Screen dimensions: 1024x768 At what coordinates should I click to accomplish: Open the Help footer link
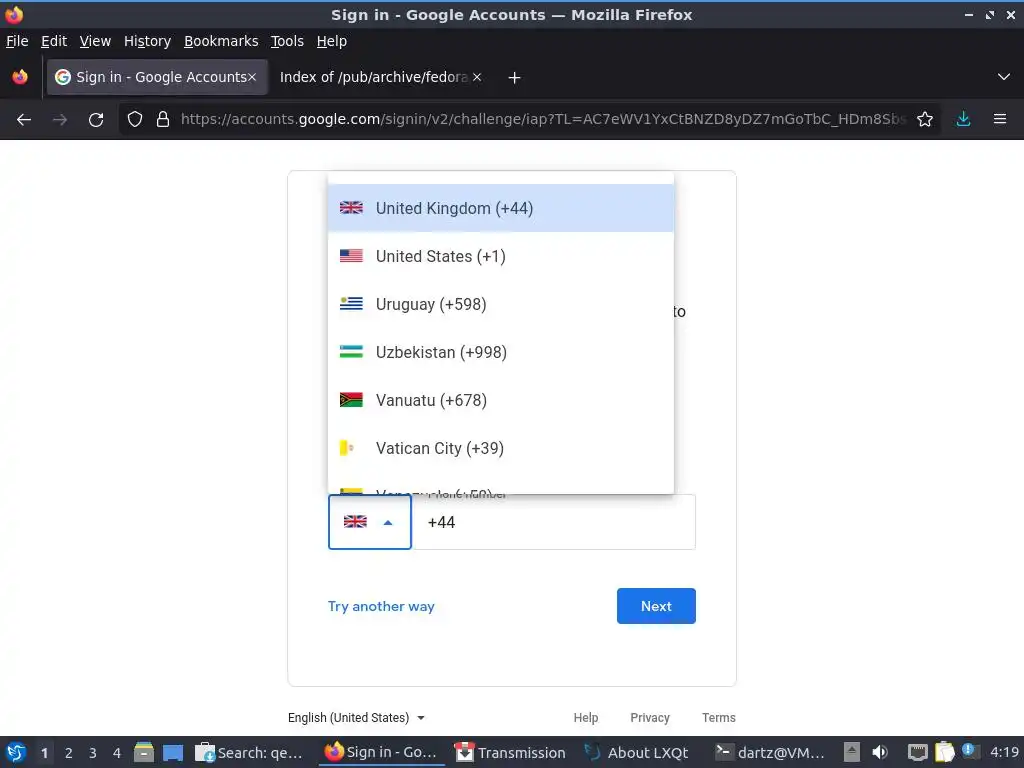(x=586, y=718)
